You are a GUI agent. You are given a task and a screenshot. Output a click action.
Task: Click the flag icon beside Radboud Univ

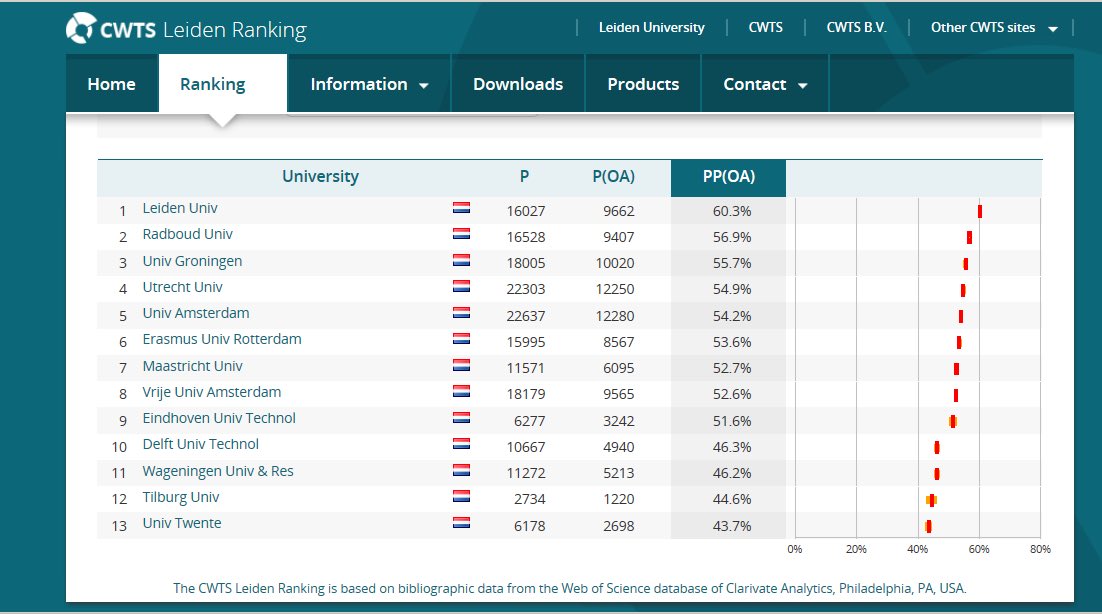click(461, 234)
